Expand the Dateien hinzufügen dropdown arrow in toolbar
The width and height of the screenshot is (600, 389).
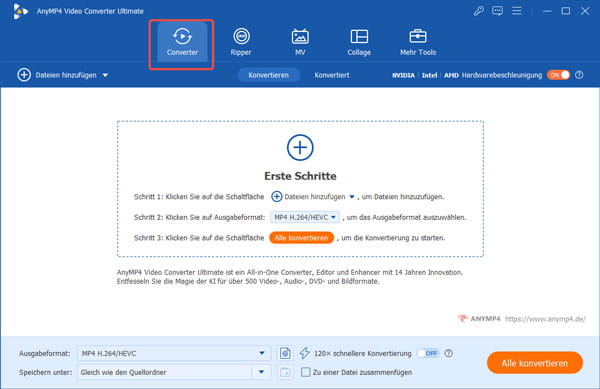pos(105,75)
